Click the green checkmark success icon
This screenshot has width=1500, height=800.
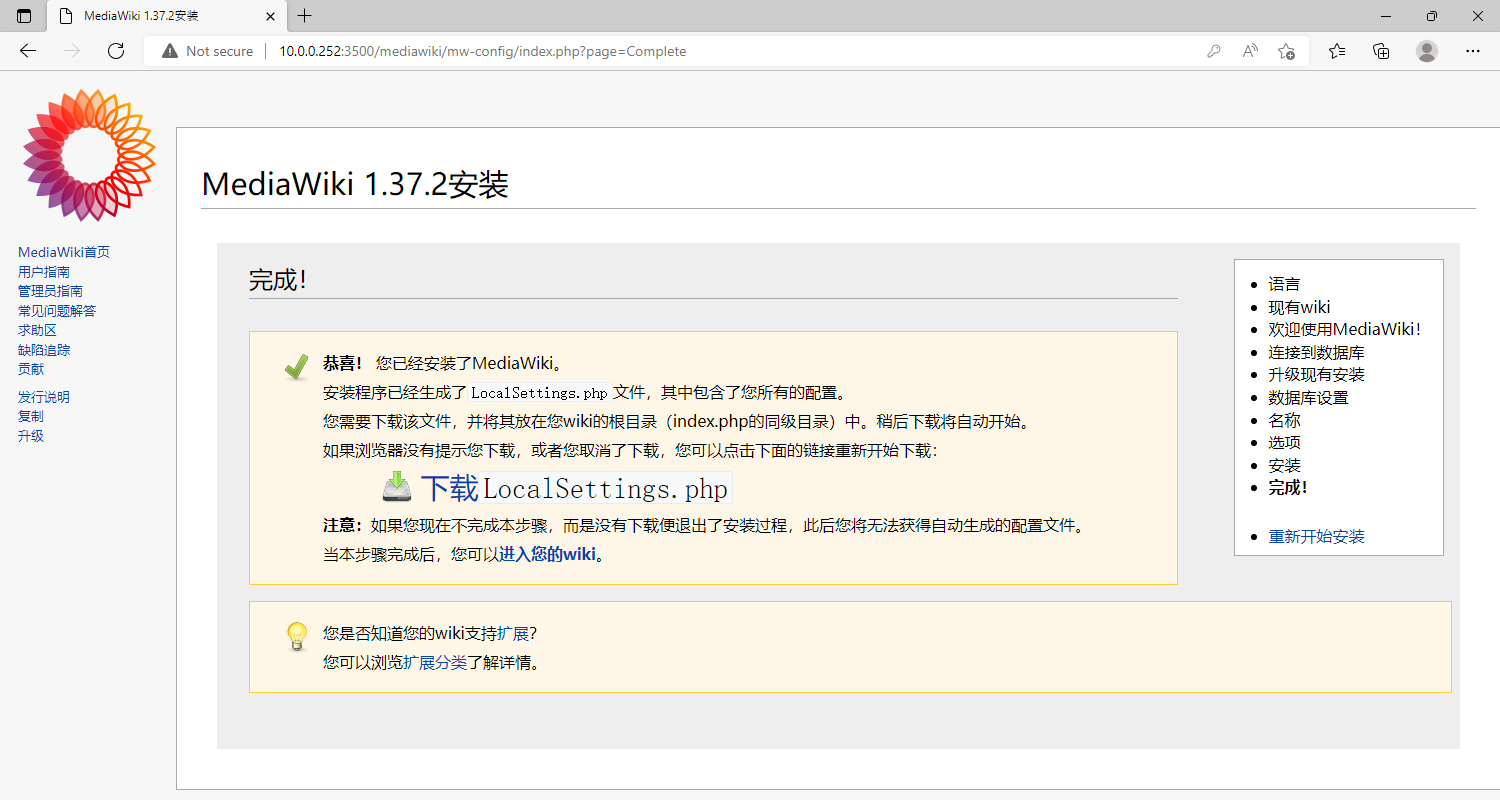click(x=296, y=368)
